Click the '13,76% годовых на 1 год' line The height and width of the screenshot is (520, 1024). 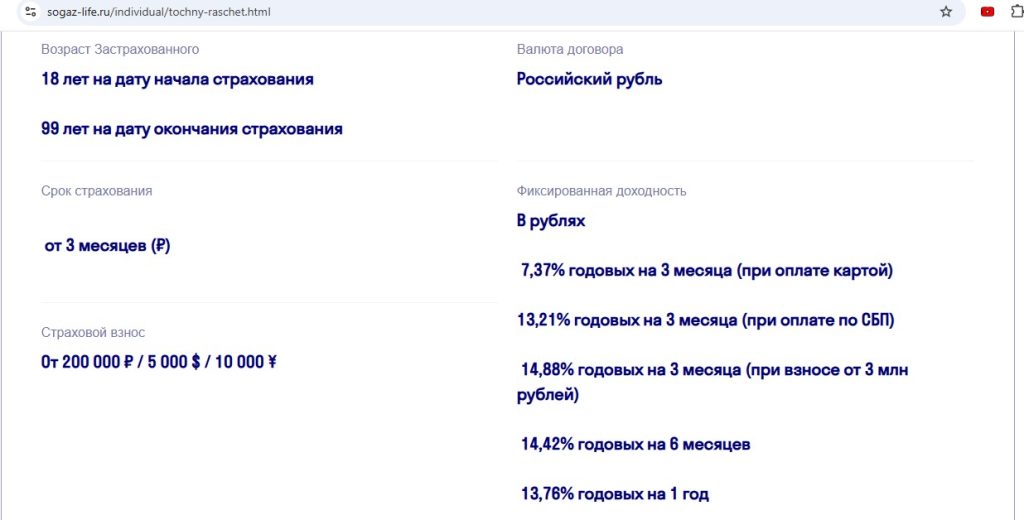click(x=615, y=495)
